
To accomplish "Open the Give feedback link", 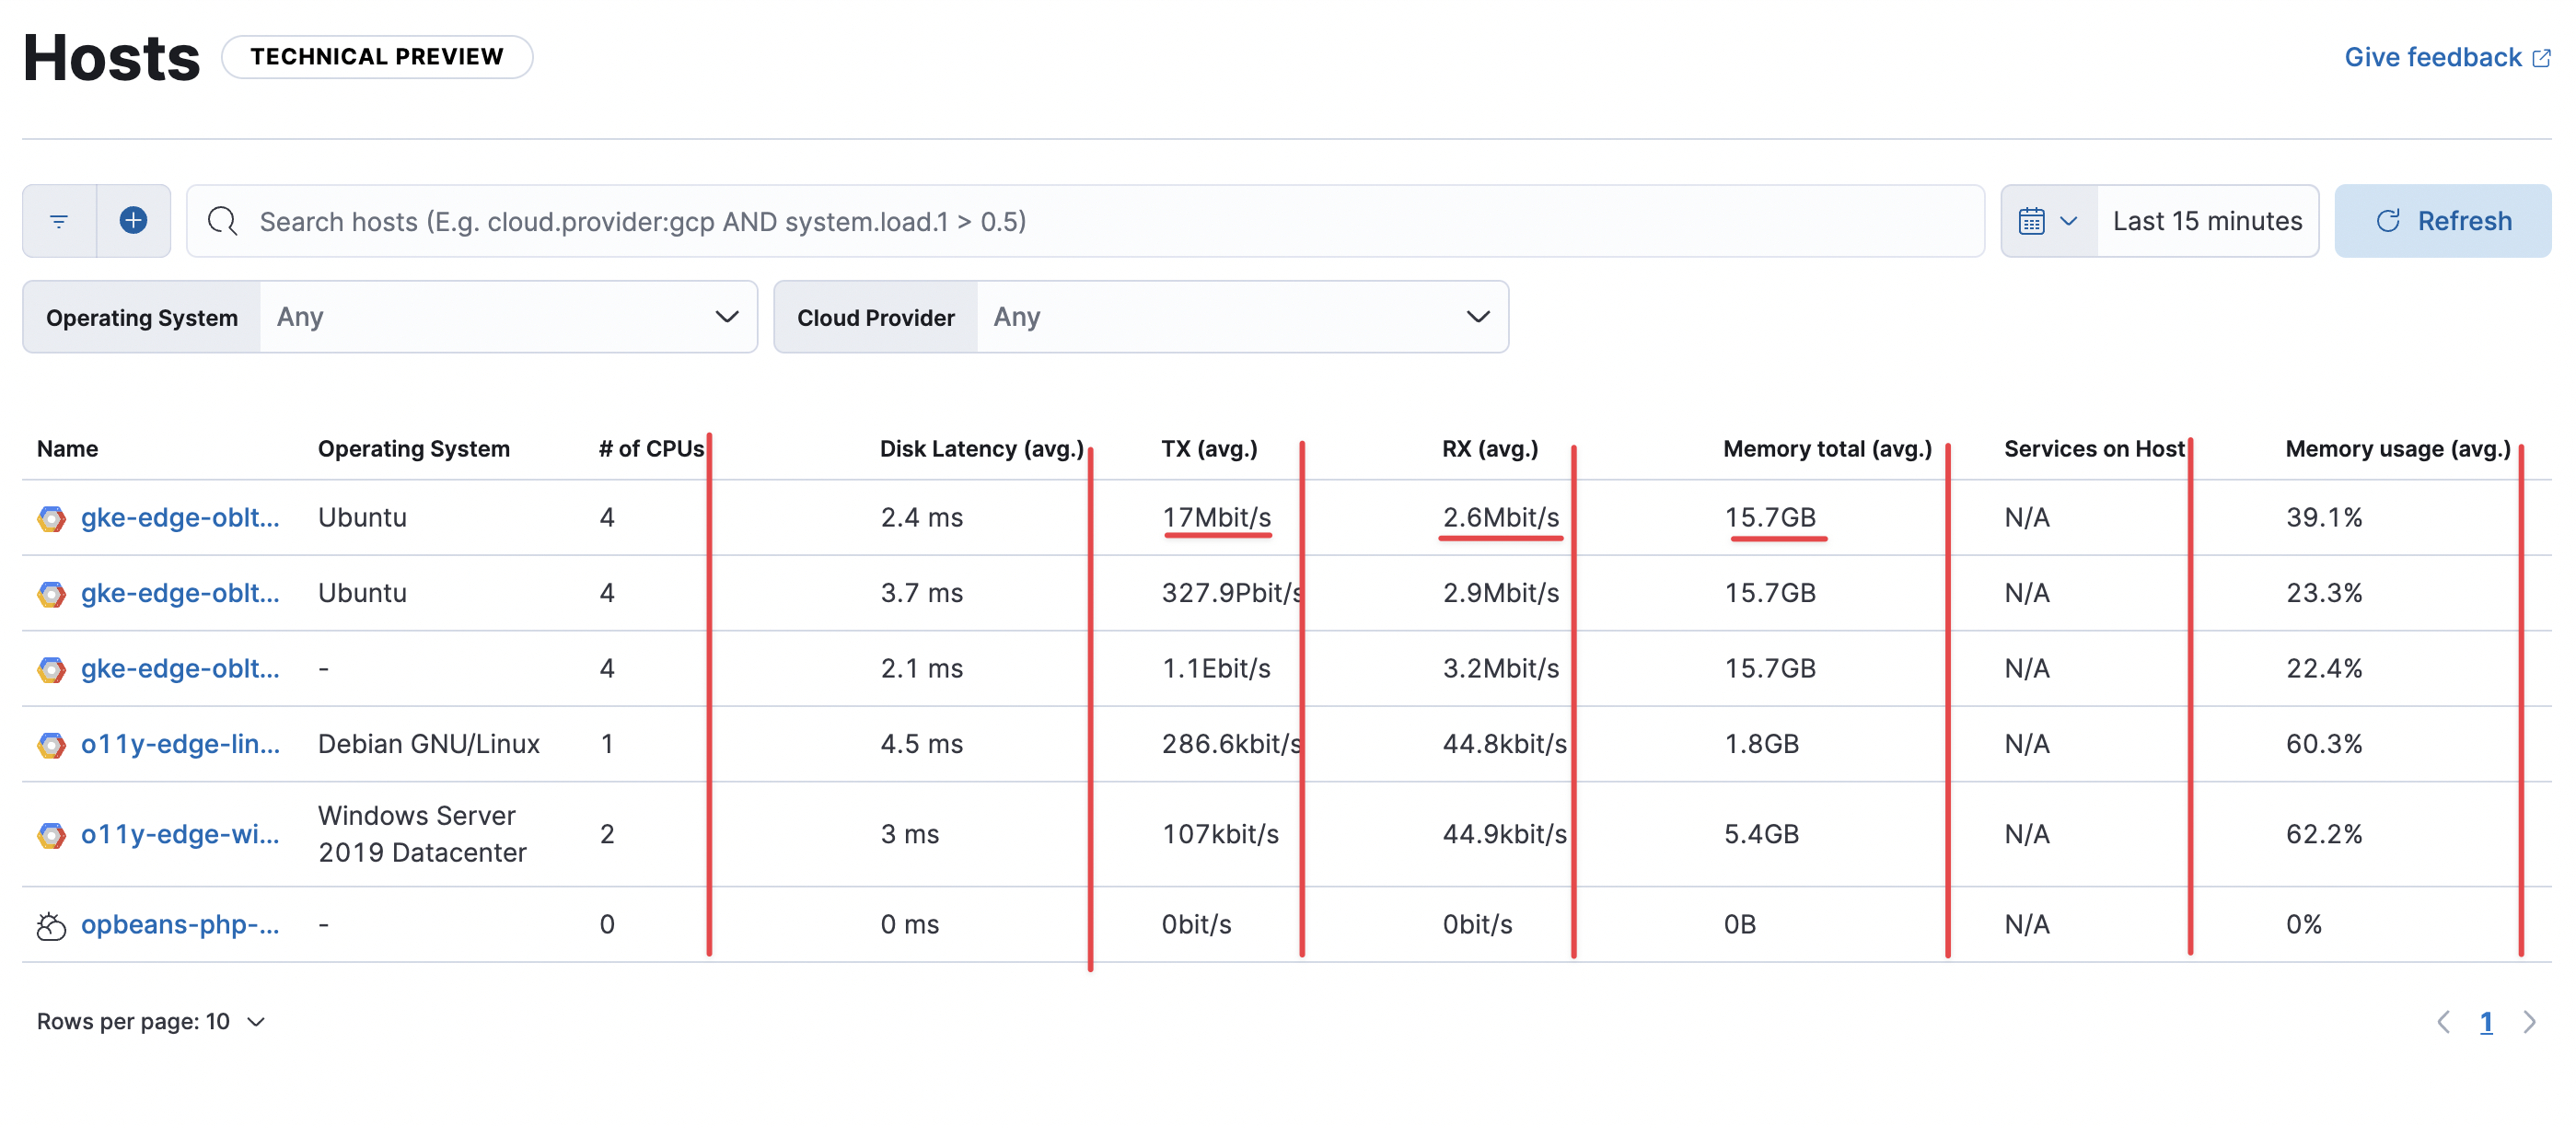I will (x=2432, y=57).
